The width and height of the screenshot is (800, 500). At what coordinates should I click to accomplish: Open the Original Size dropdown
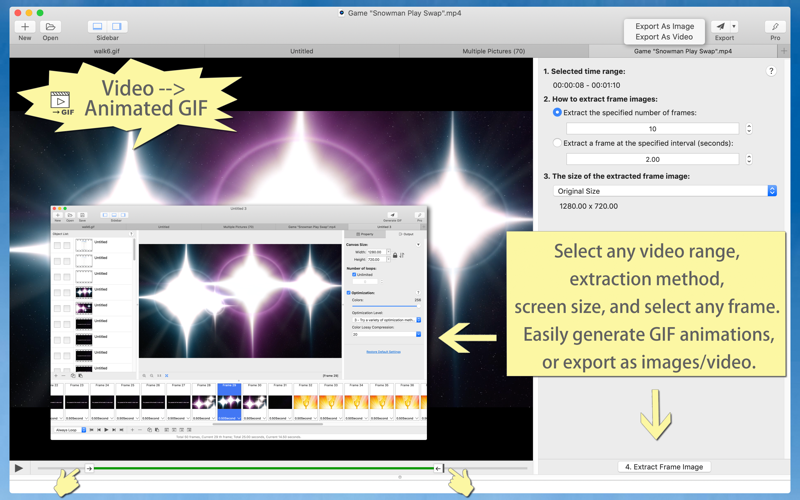coord(665,191)
